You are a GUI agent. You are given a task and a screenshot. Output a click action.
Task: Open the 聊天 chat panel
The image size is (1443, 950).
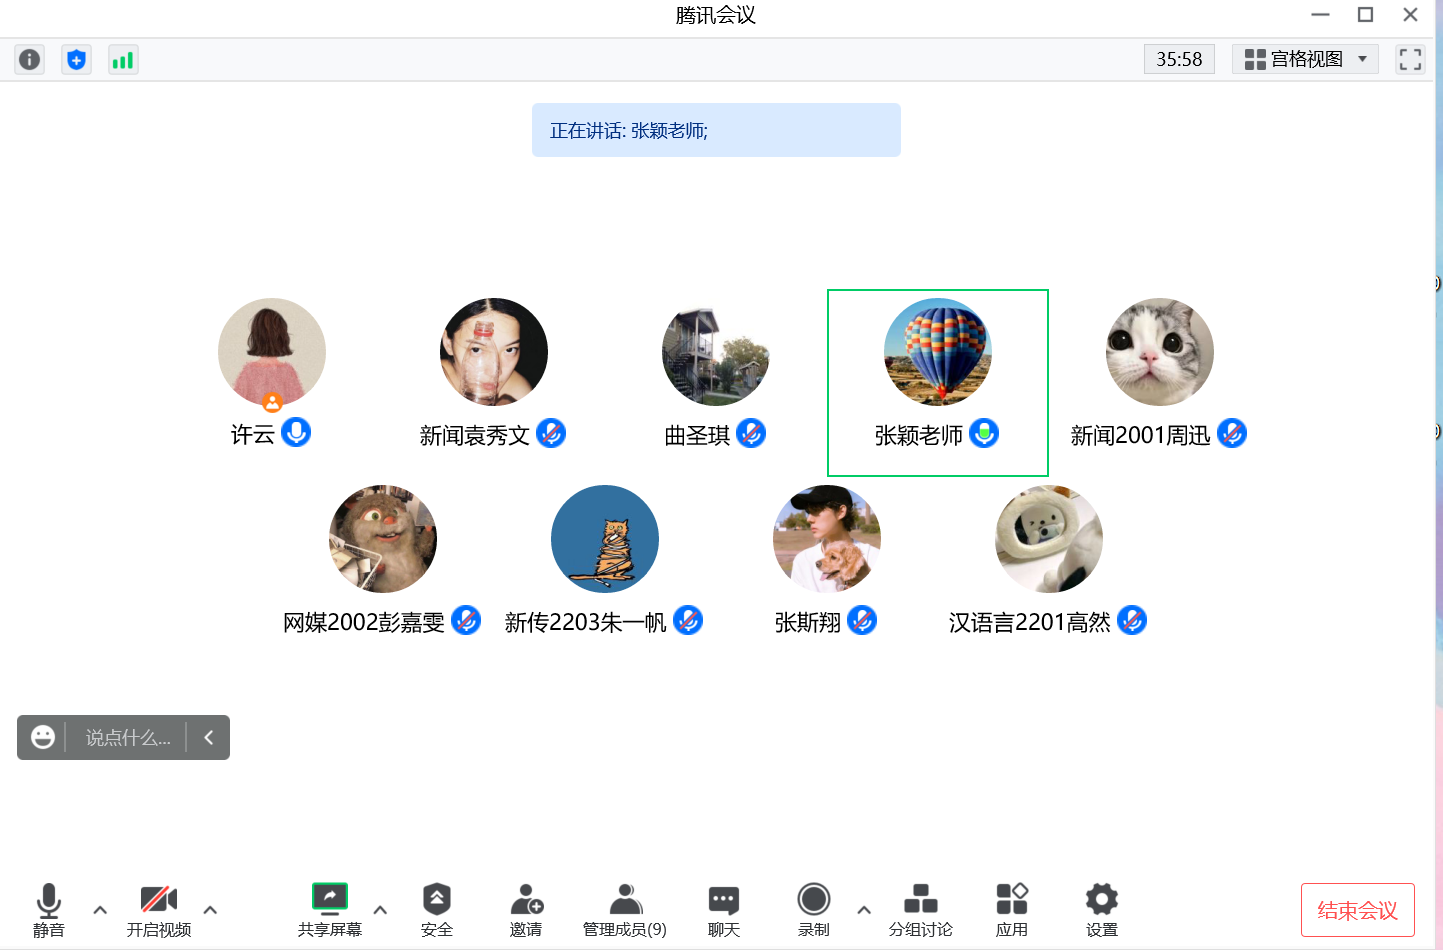coord(724,909)
